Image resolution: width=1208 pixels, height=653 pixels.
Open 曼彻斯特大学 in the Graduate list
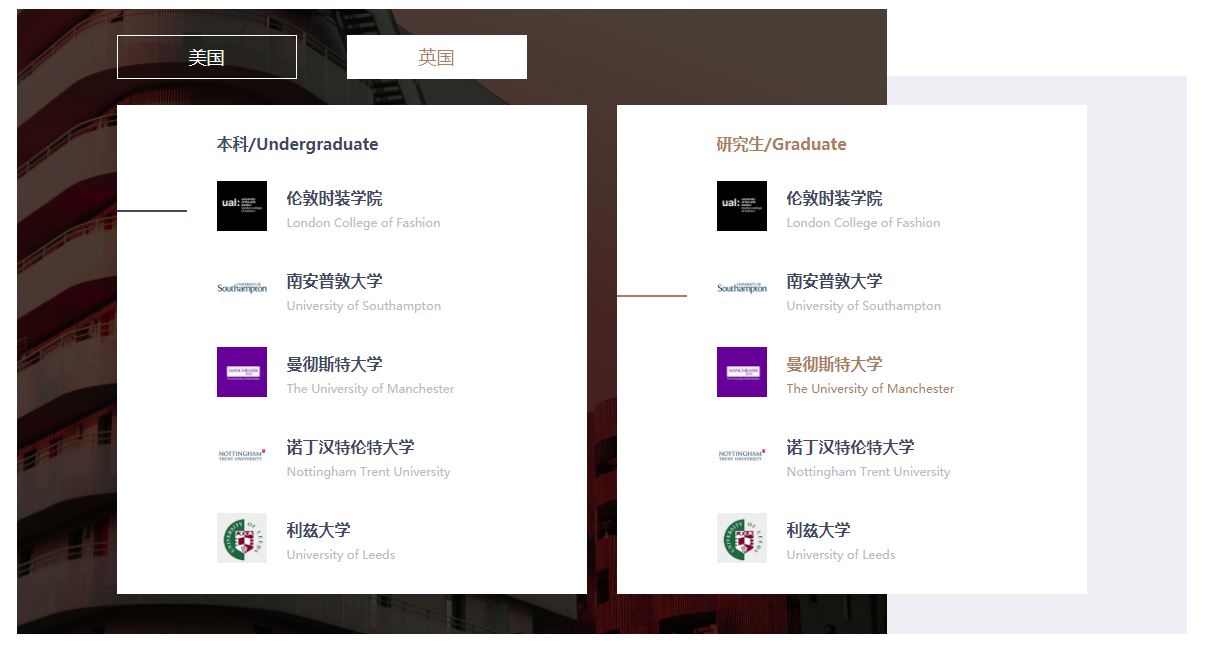coord(834,364)
